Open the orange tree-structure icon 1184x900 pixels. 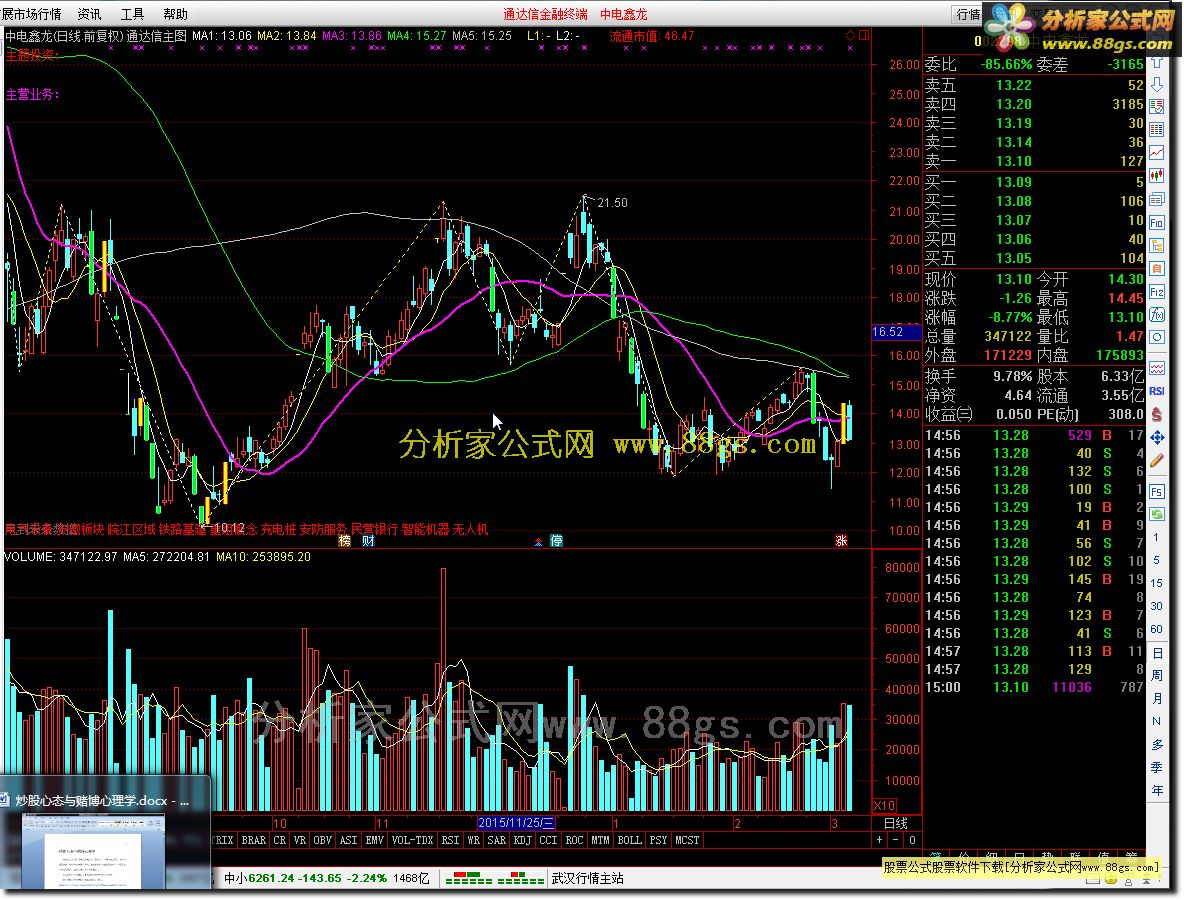coord(1157,245)
